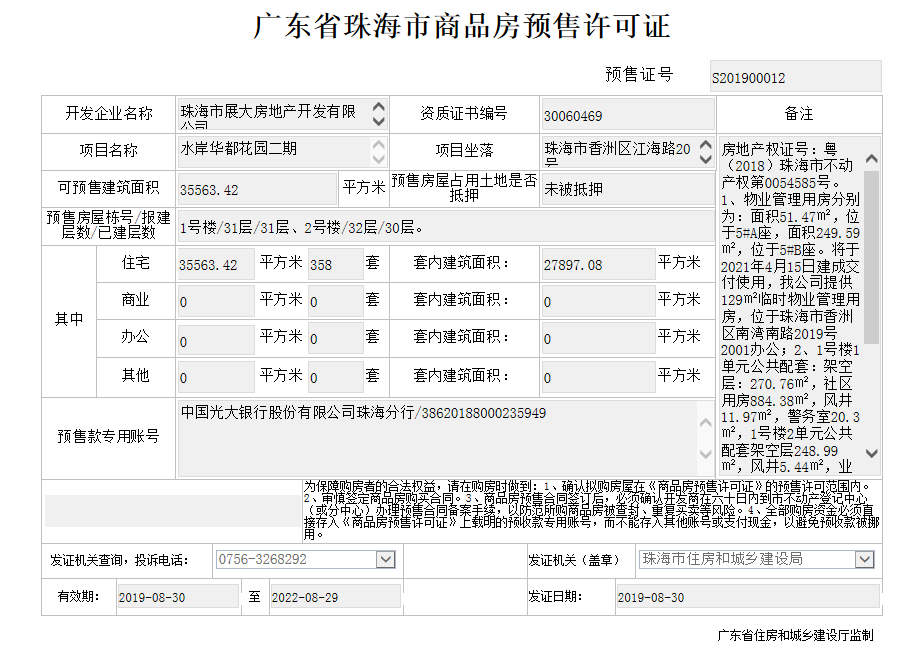The width and height of the screenshot is (905, 650).
Task: Click up arrow in project name field
Action: (x=378, y=144)
